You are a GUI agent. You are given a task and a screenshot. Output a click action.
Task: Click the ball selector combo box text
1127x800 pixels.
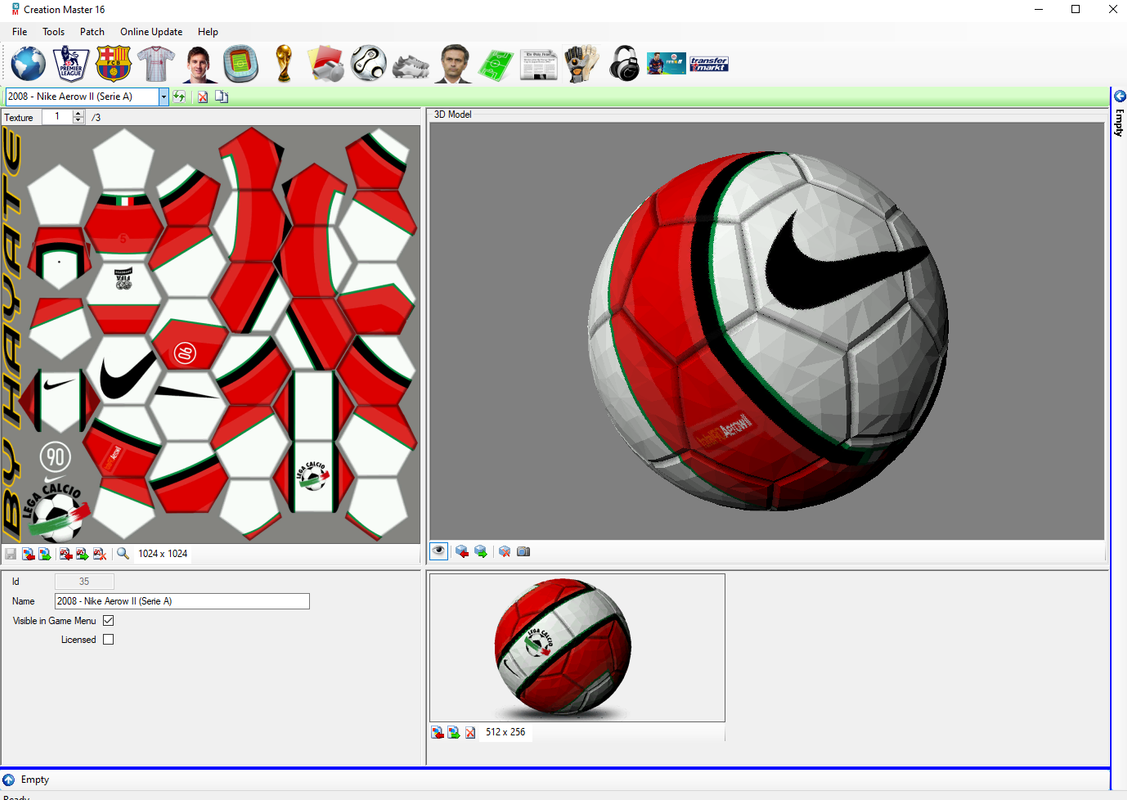82,96
